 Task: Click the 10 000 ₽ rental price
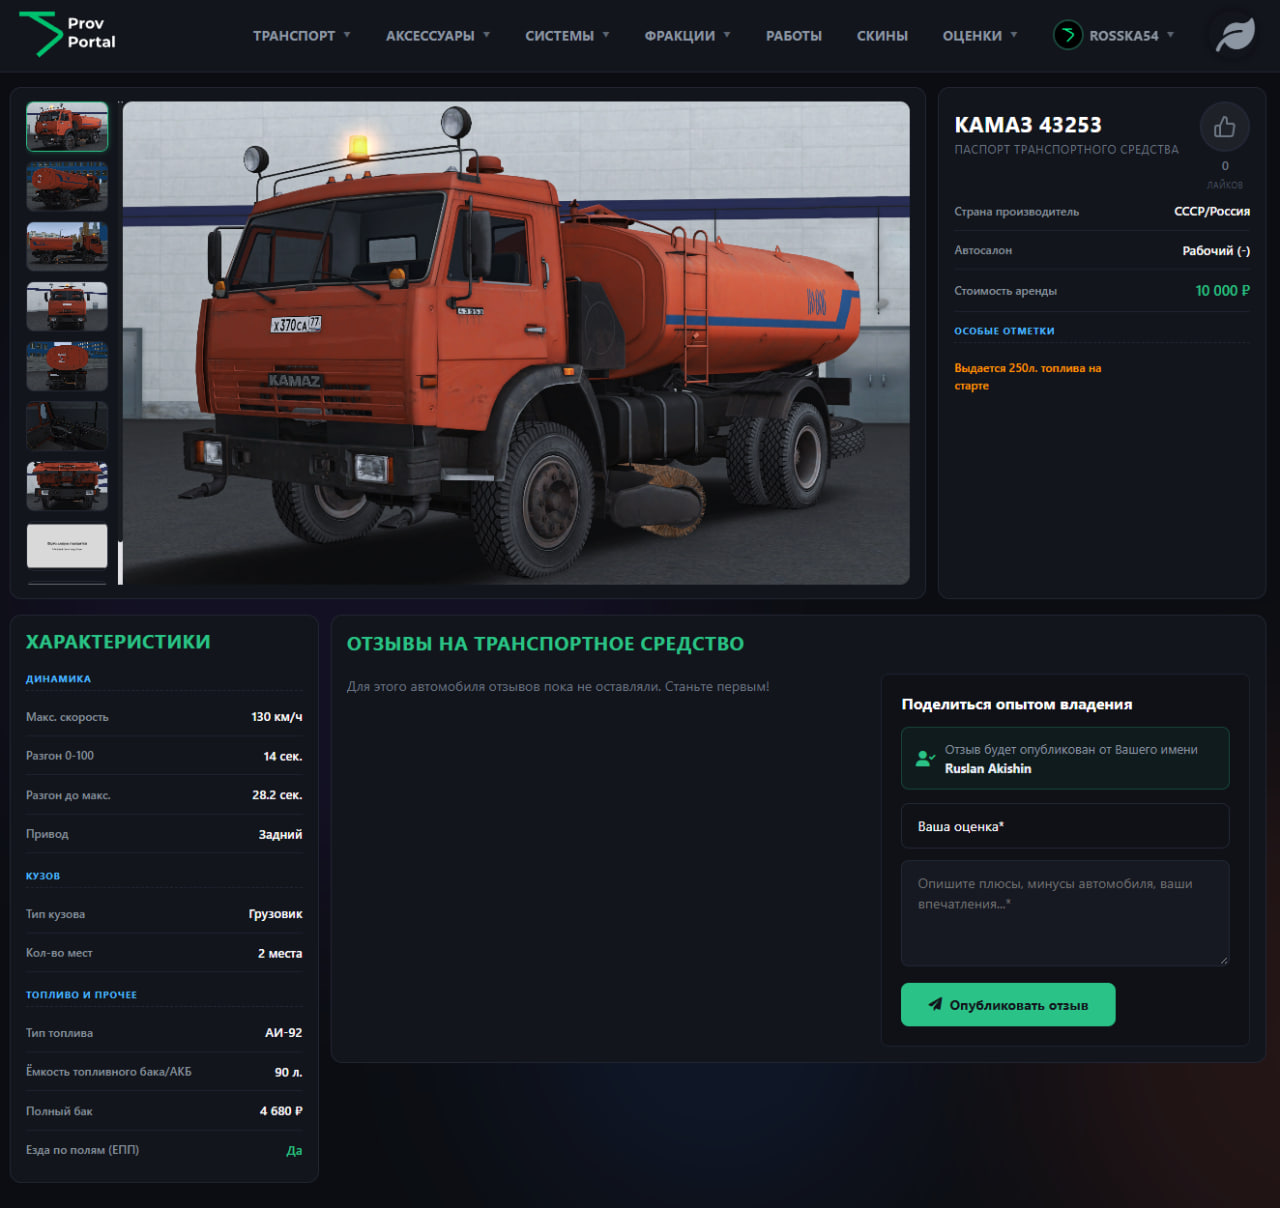click(x=1223, y=290)
